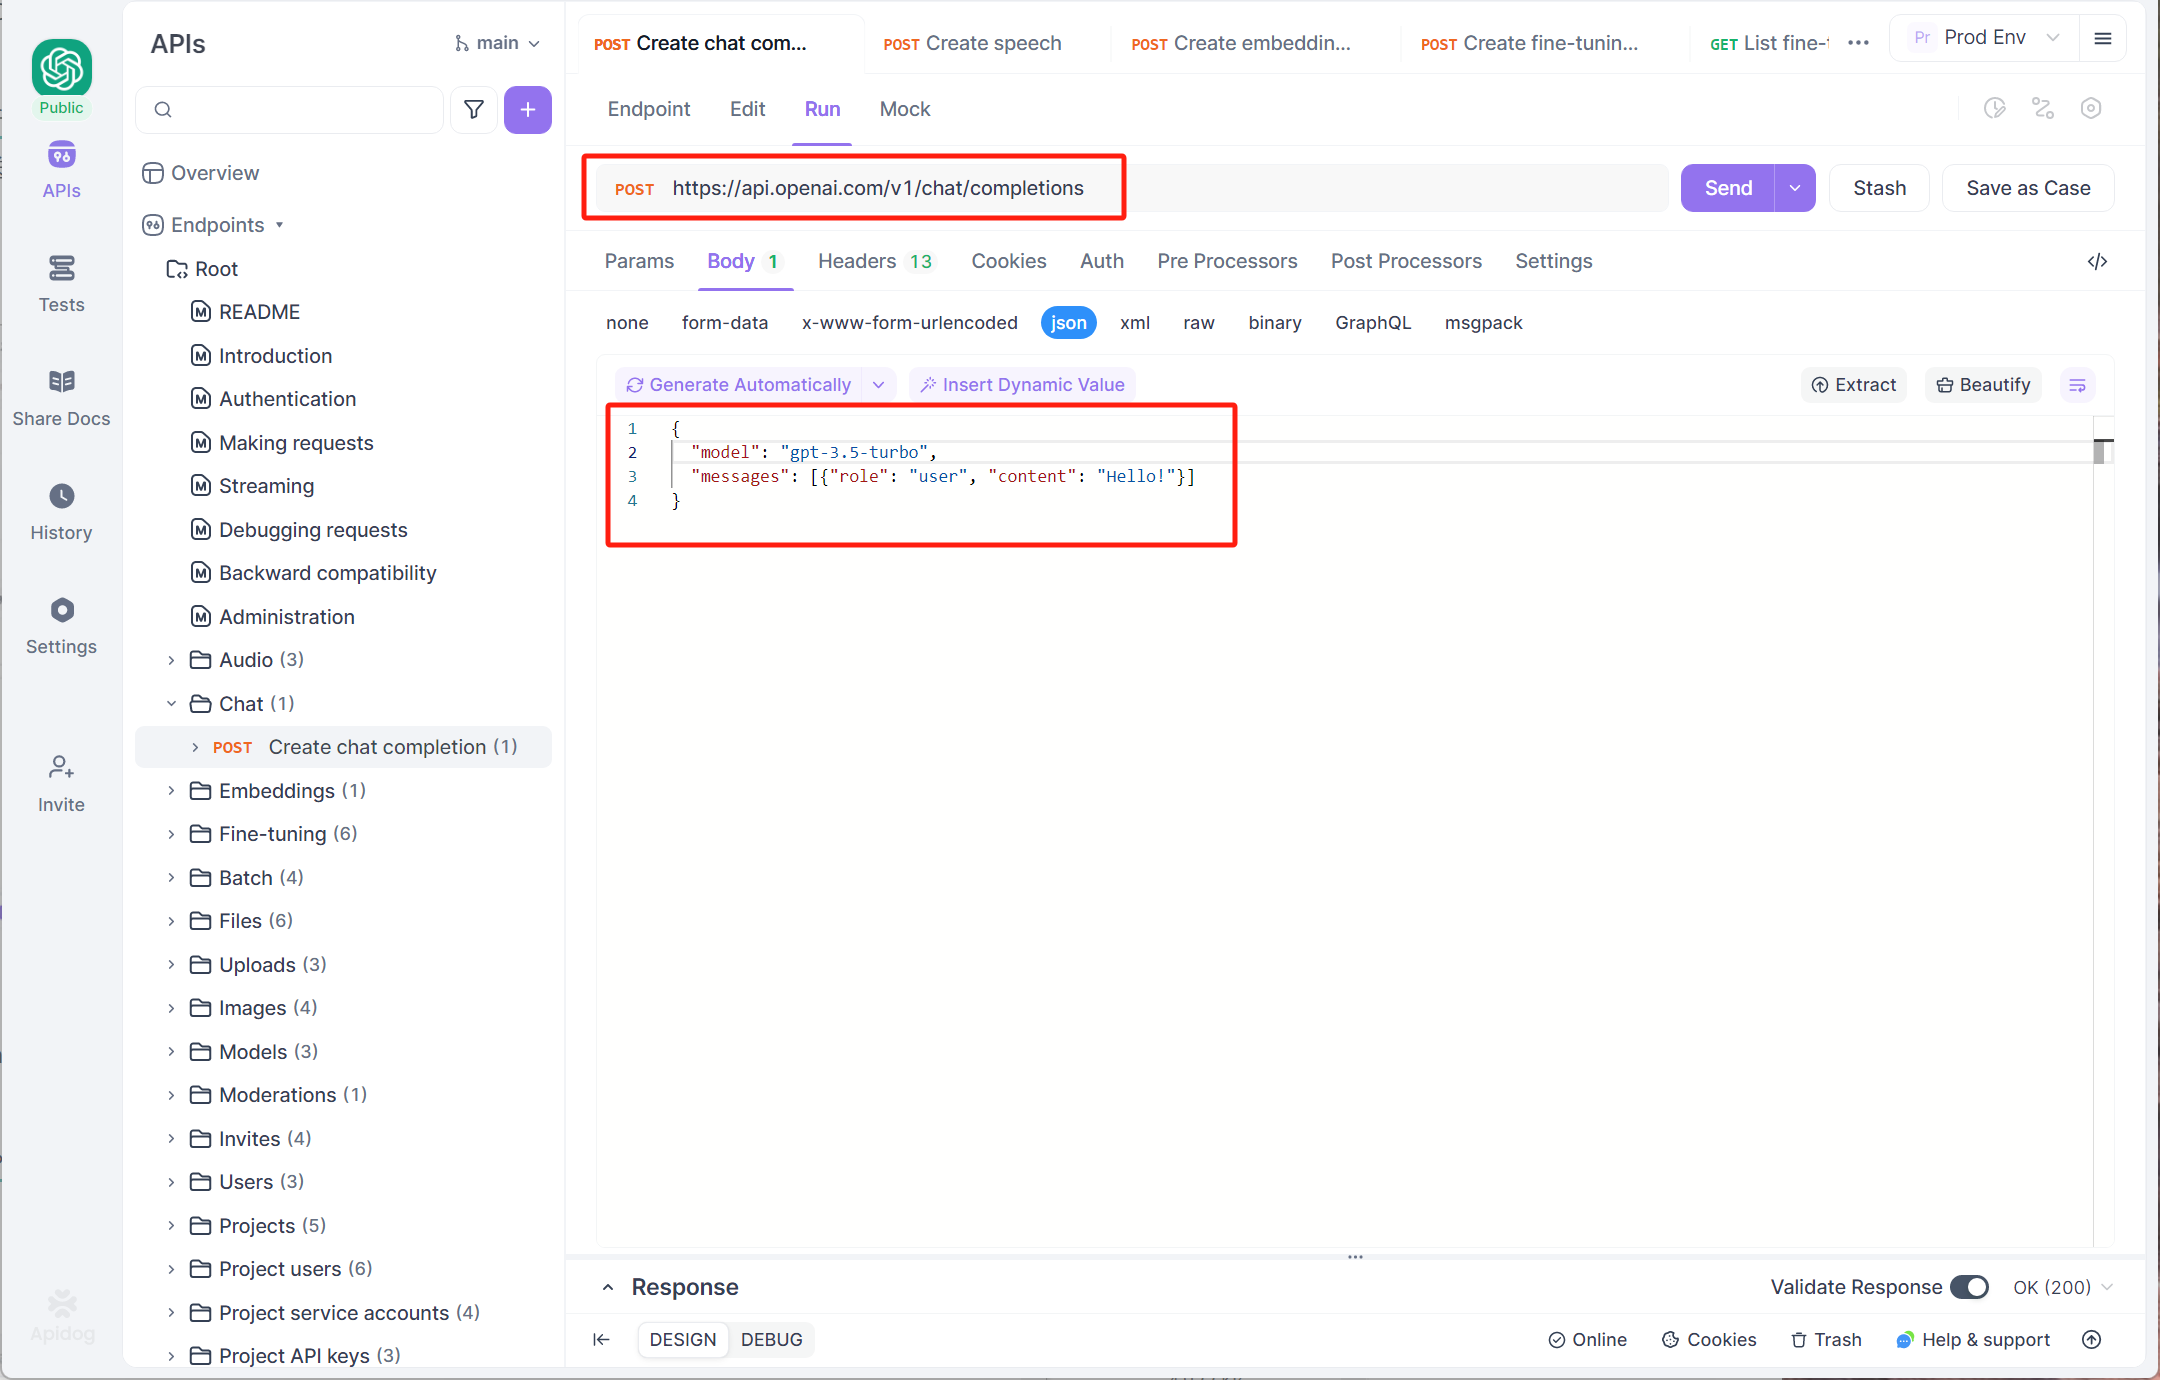
Task: Click the request URL field
Action: [x=1132, y=188]
